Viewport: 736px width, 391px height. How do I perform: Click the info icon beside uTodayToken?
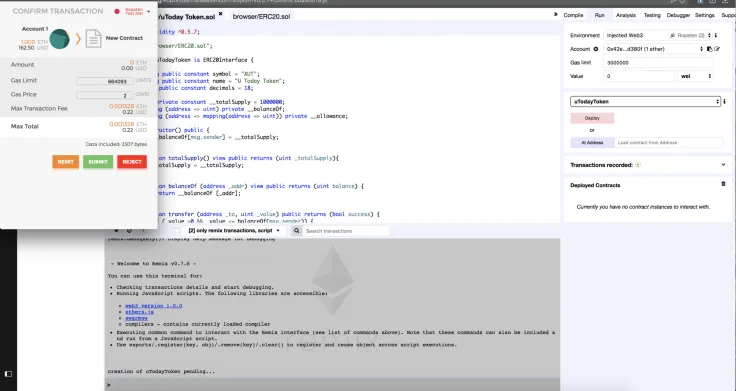724,101
